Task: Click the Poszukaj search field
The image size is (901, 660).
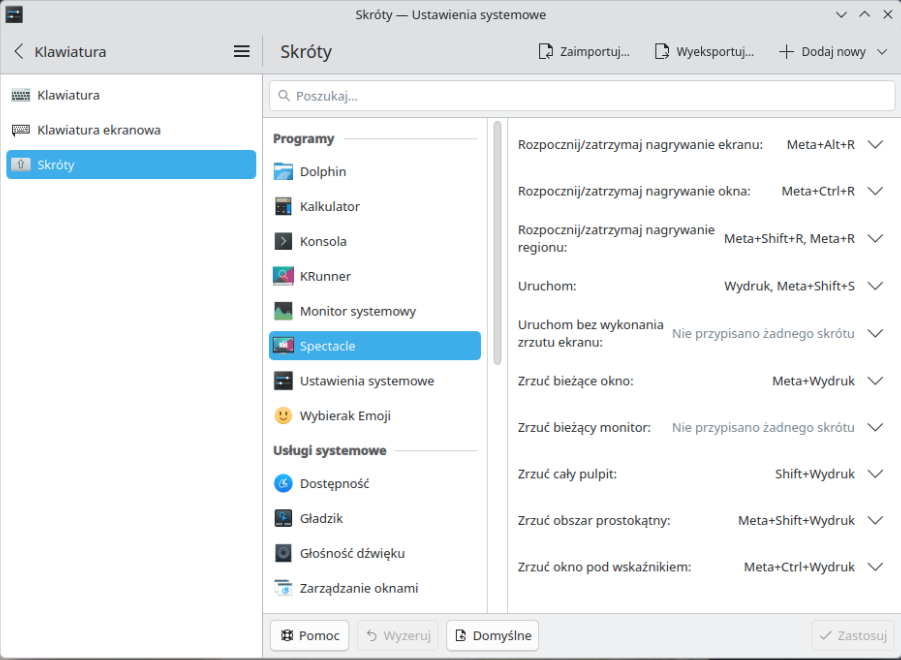Action: click(582, 96)
